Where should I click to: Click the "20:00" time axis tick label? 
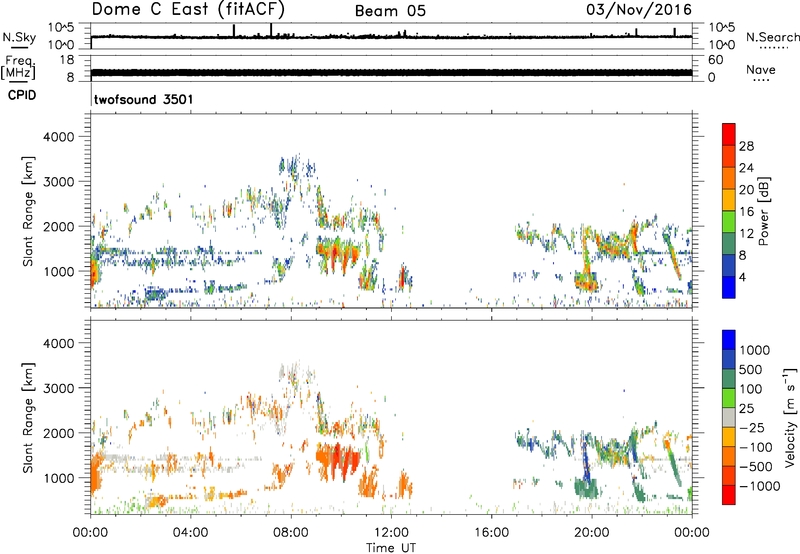pos(591,533)
